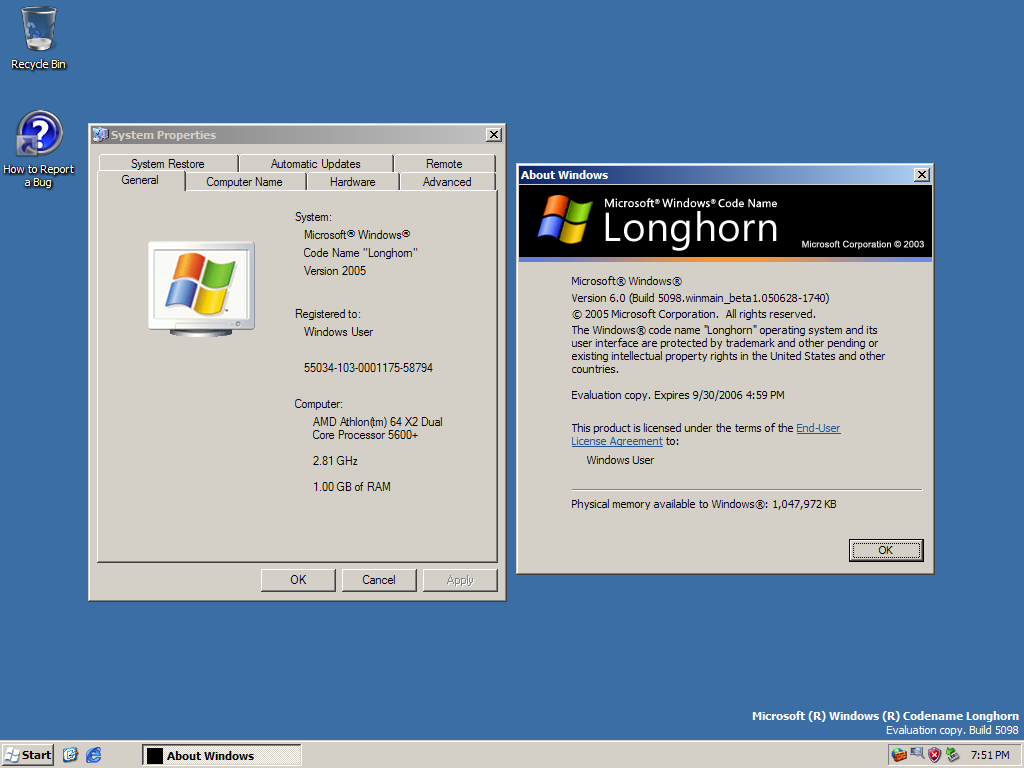The height and width of the screenshot is (768, 1024).
Task: Open Windows Firewall tray icon
Action: tap(899, 755)
